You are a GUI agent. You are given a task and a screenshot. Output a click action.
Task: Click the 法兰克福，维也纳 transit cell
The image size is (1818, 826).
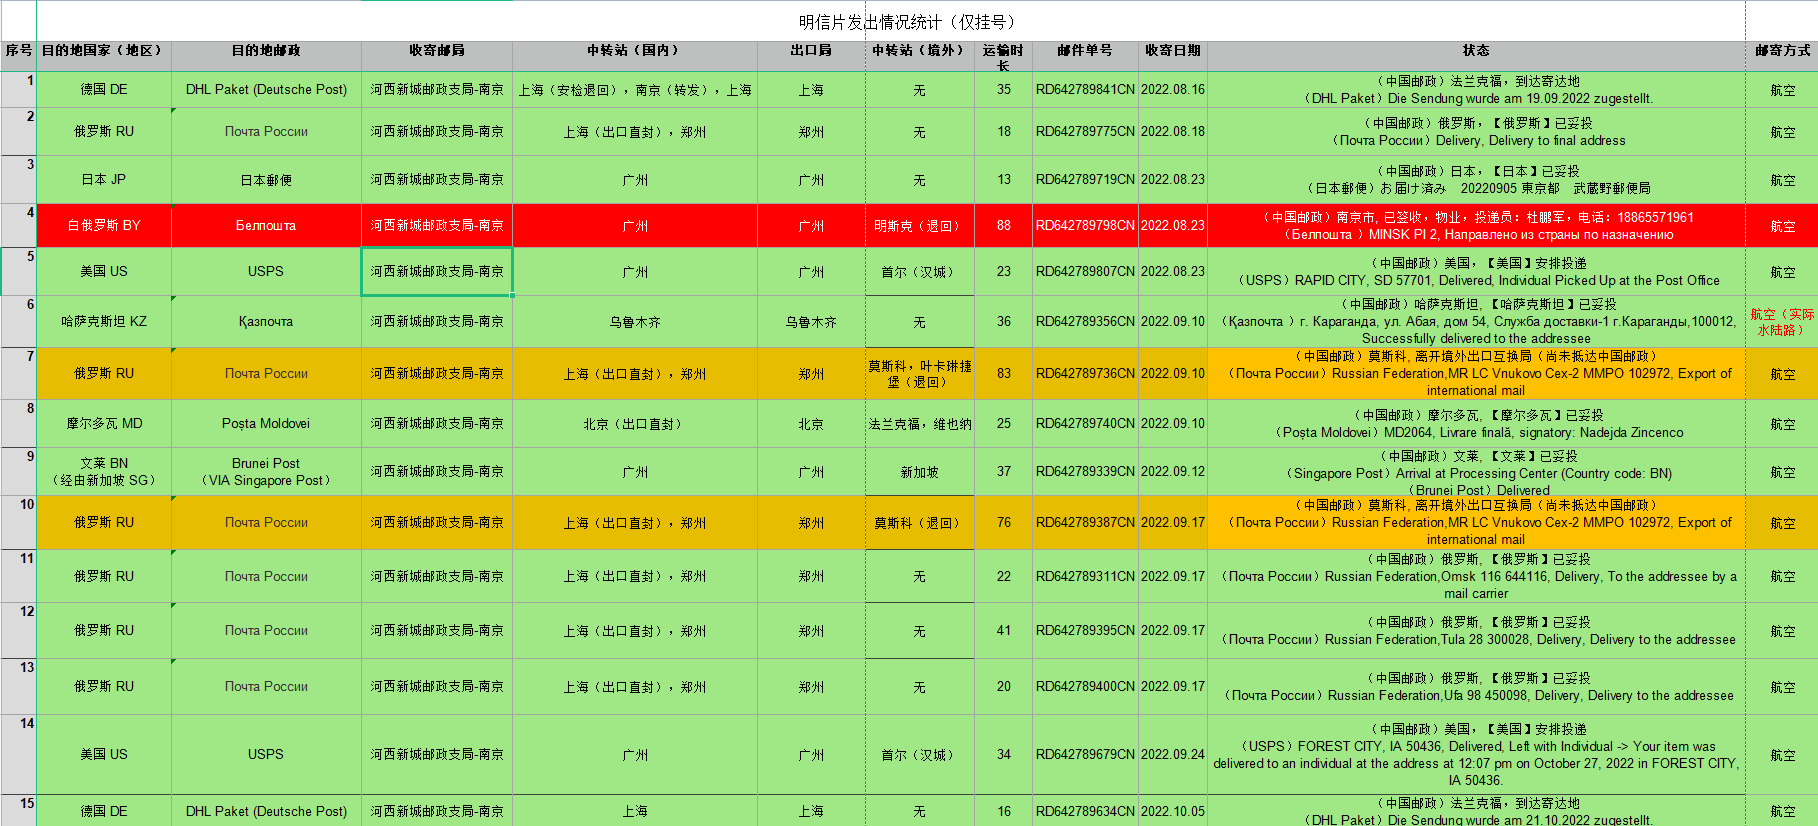(919, 424)
